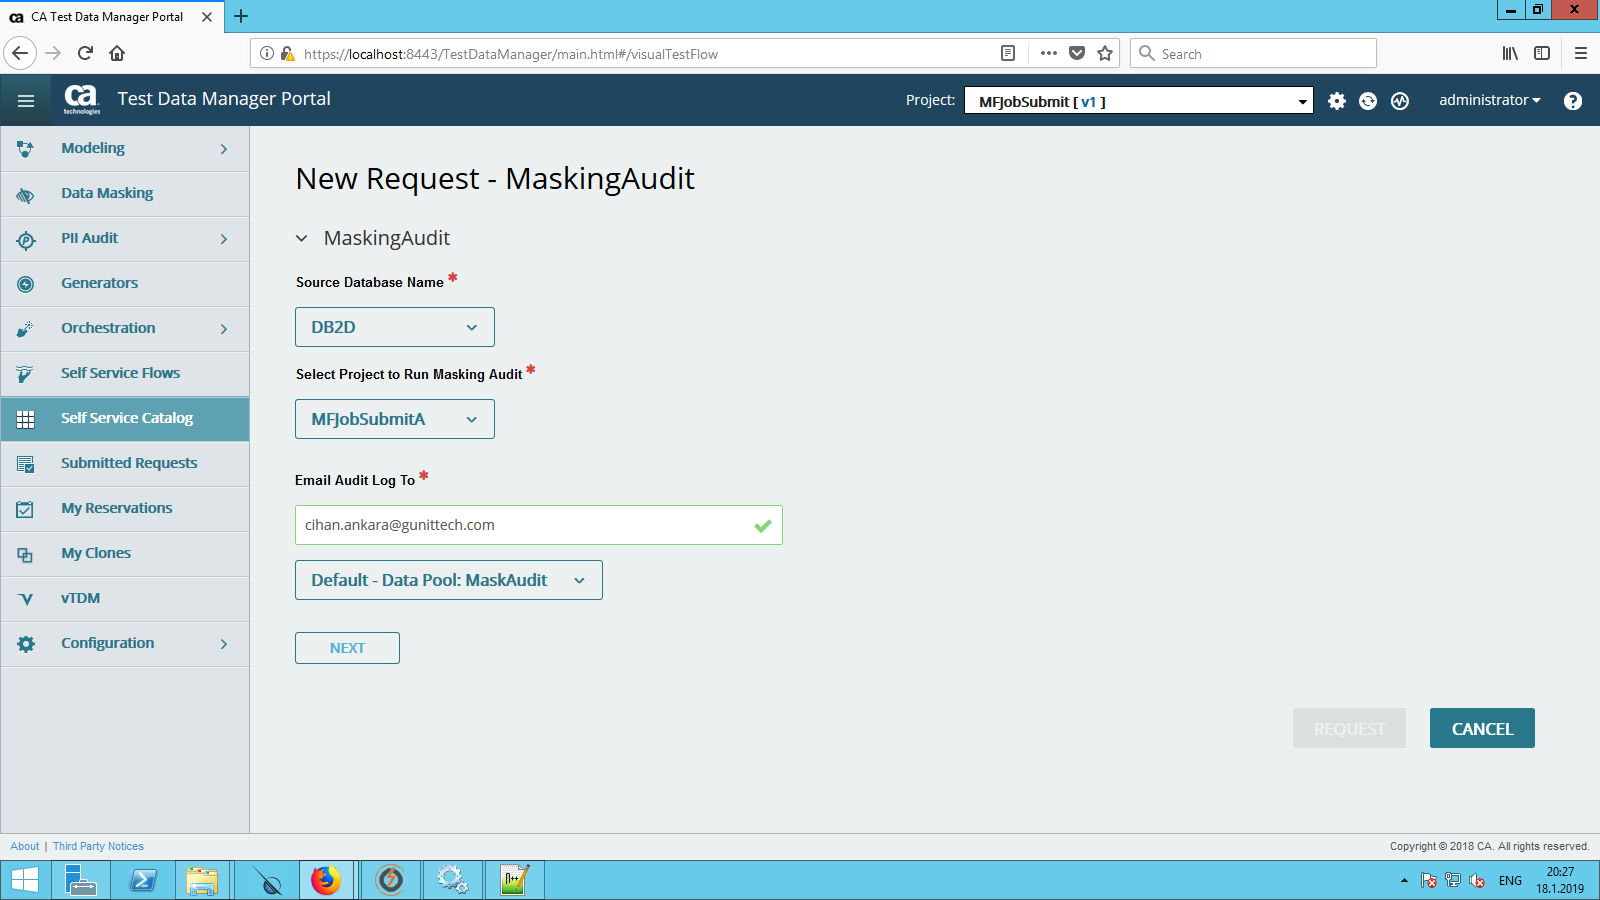Click the Submitted Requests sidebar icon
Screen dimensions: 1600x900
pyautogui.click(x=26, y=464)
